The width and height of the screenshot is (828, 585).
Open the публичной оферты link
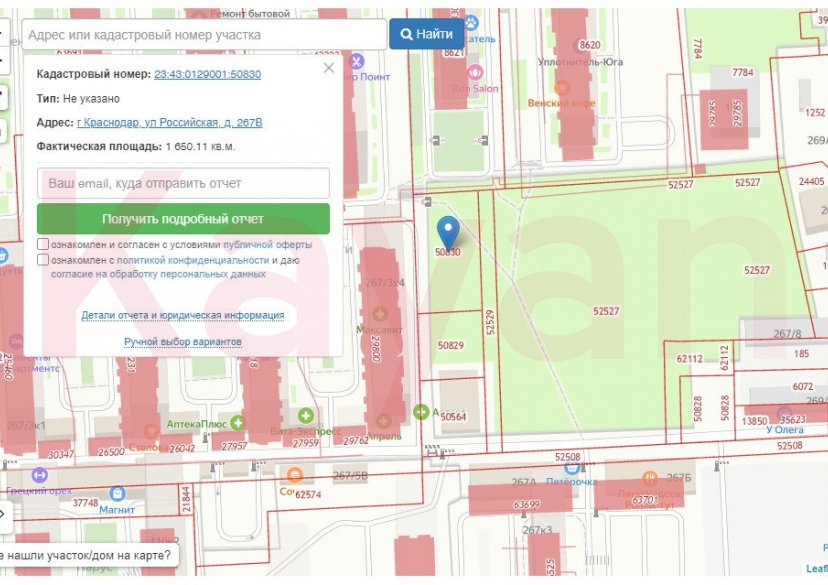tap(267, 244)
